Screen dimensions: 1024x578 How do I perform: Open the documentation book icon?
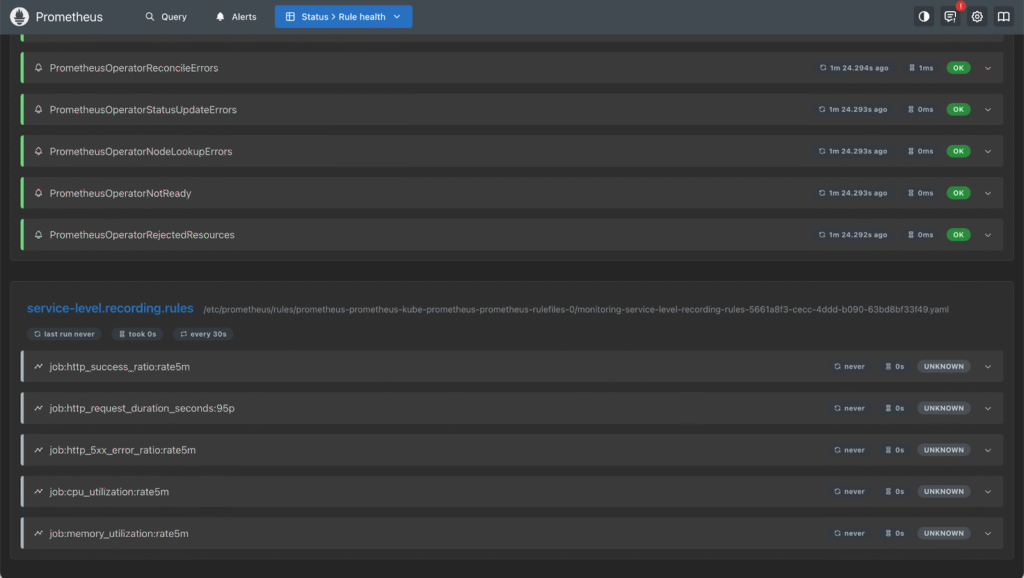click(1004, 17)
